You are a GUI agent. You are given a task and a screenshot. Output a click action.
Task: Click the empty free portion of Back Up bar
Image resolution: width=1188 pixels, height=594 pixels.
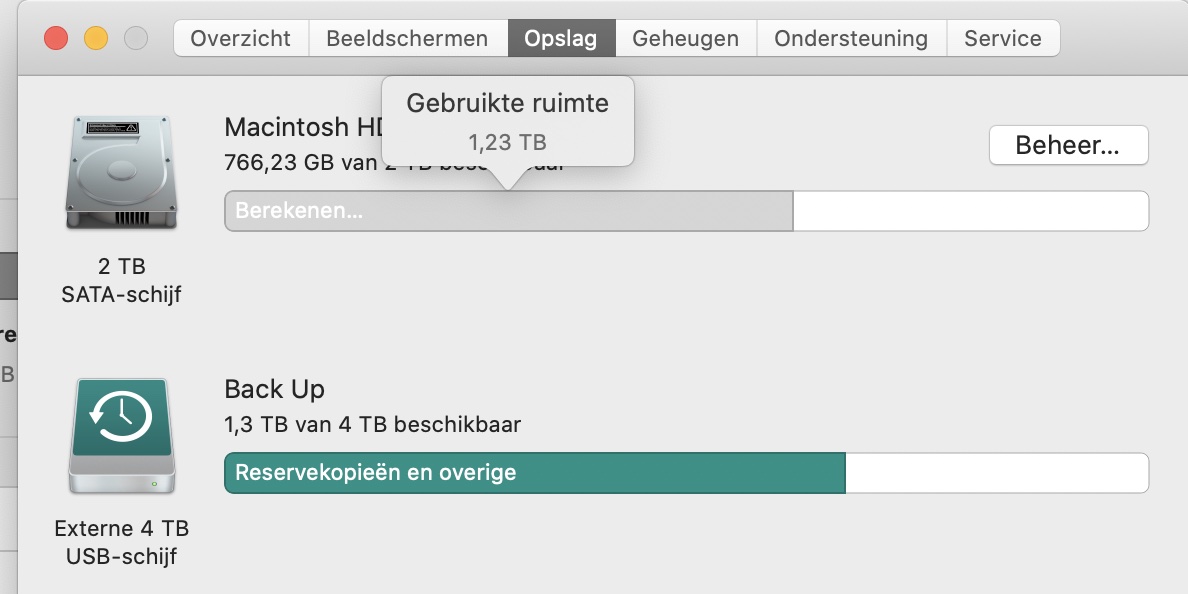coord(996,473)
